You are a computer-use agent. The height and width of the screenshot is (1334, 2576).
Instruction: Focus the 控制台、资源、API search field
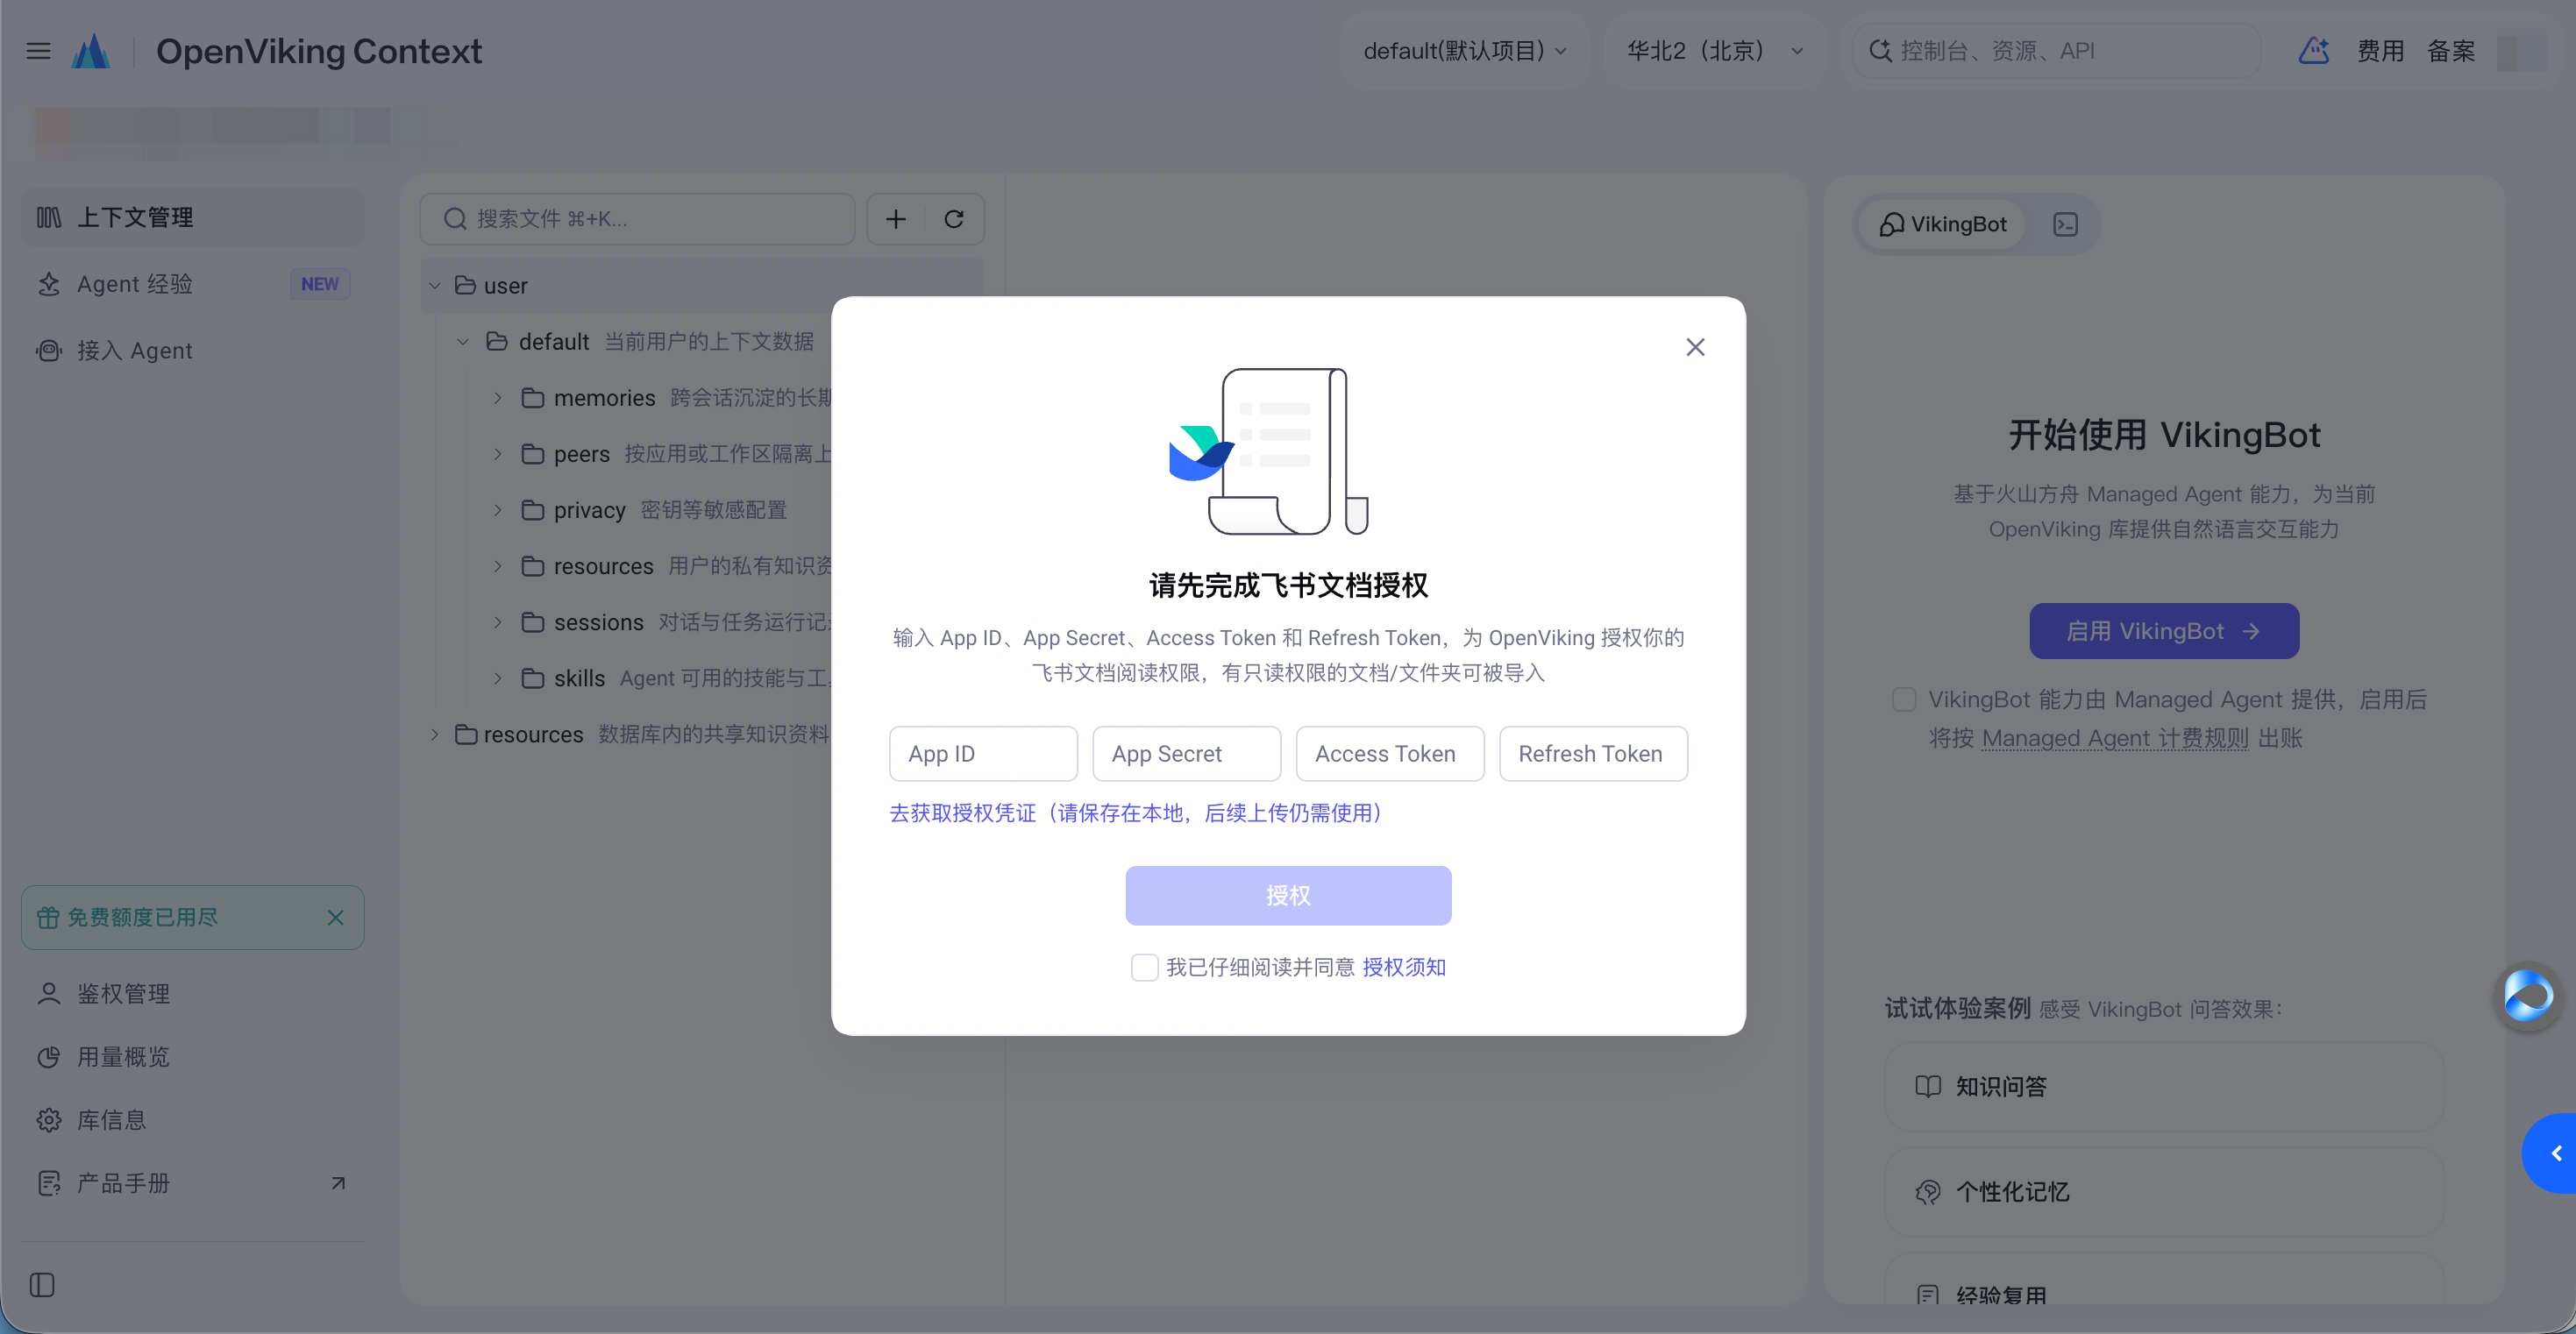[2056, 51]
